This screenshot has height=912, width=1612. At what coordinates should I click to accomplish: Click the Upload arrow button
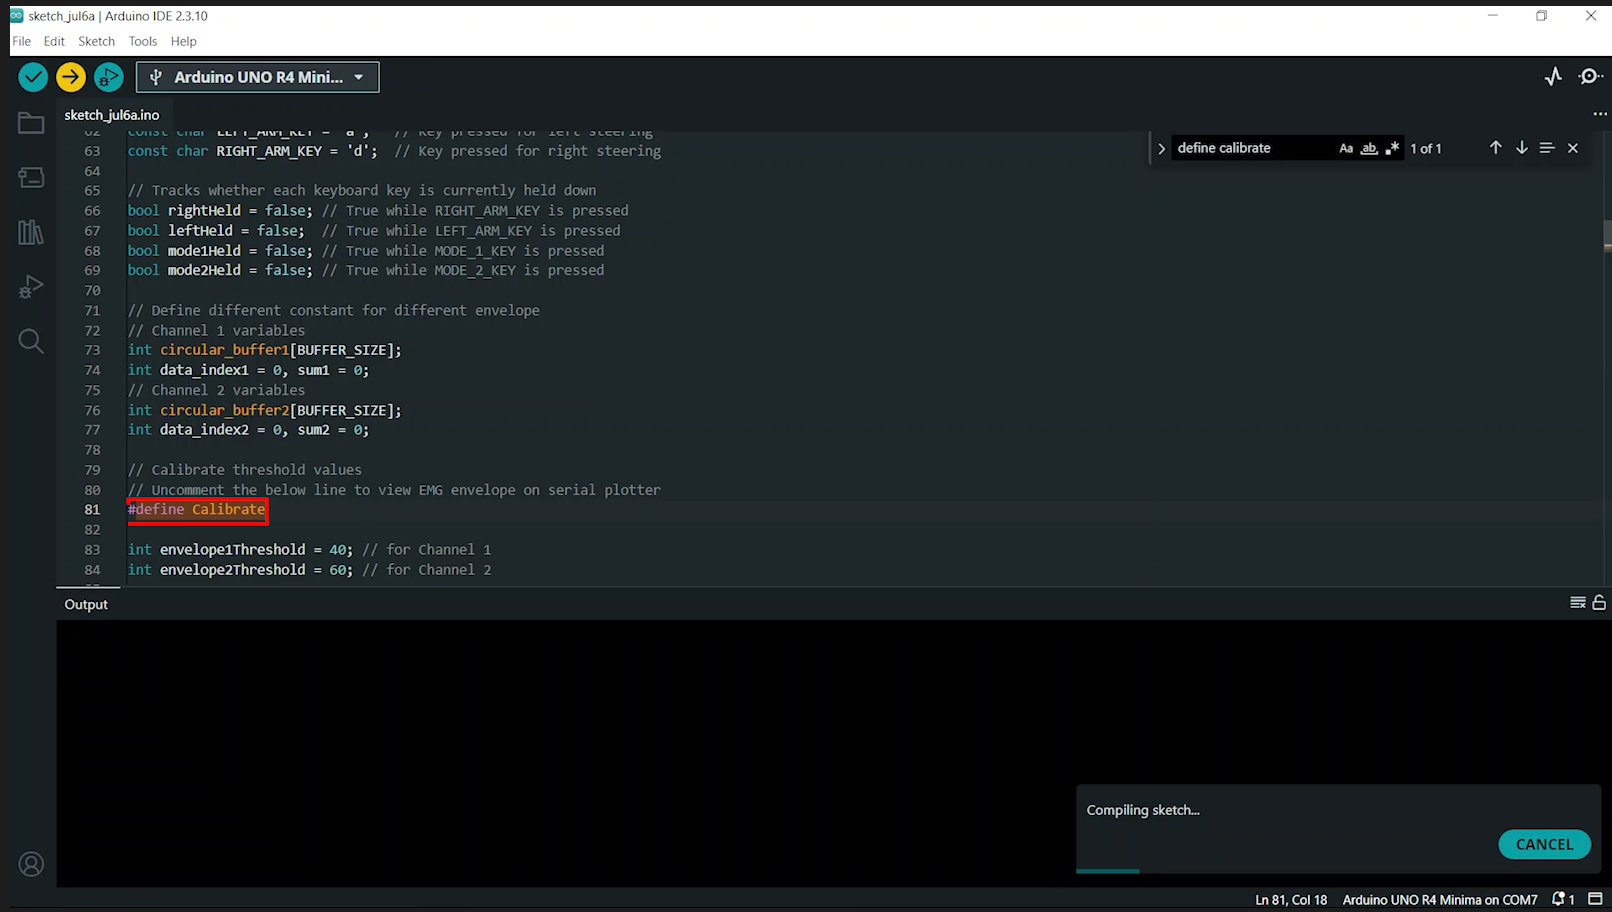pos(71,77)
